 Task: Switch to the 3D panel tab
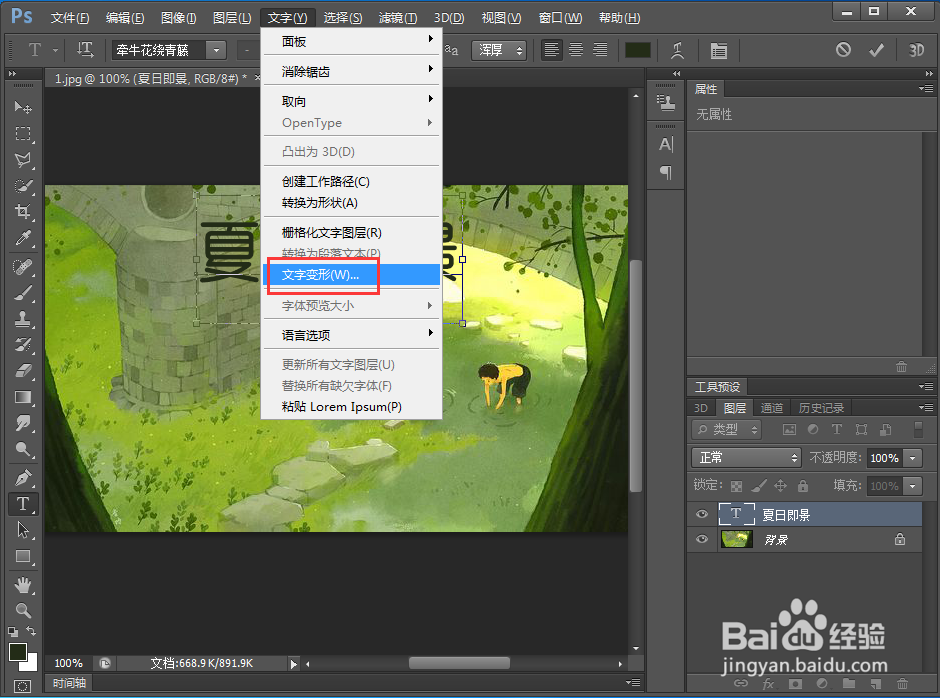click(x=701, y=408)
